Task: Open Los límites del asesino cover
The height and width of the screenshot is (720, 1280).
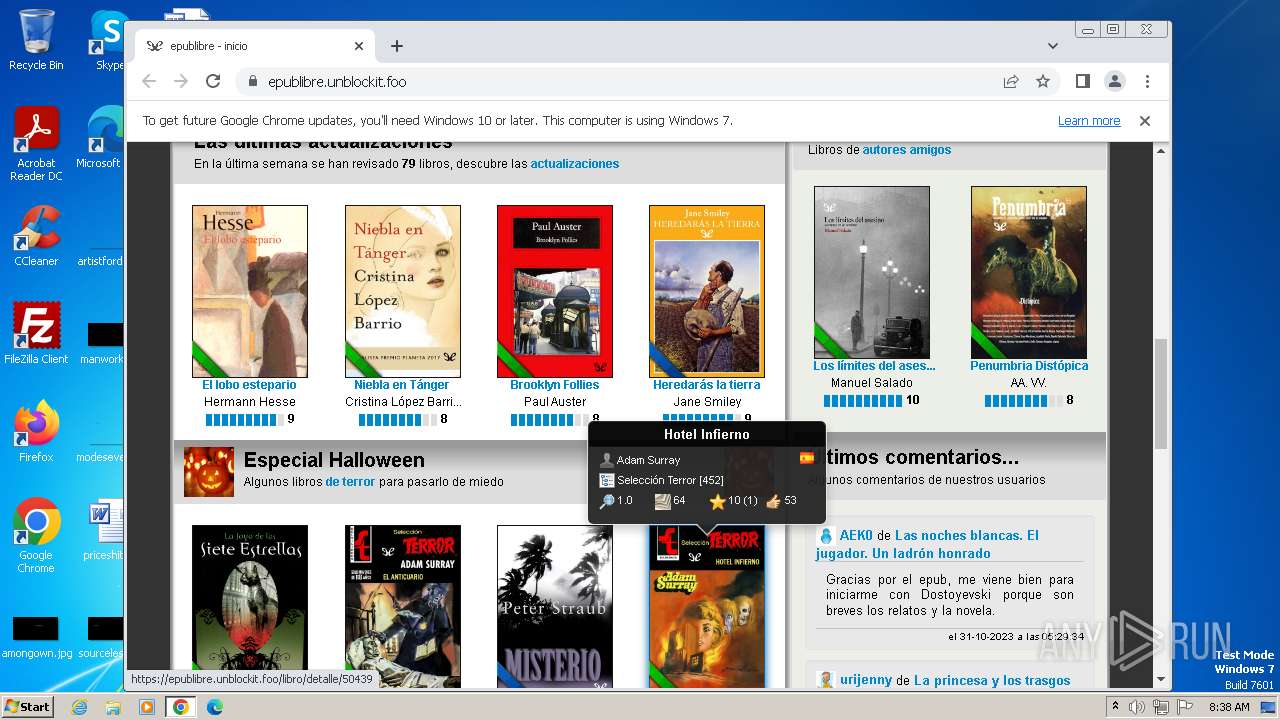Action: [872, 272]
